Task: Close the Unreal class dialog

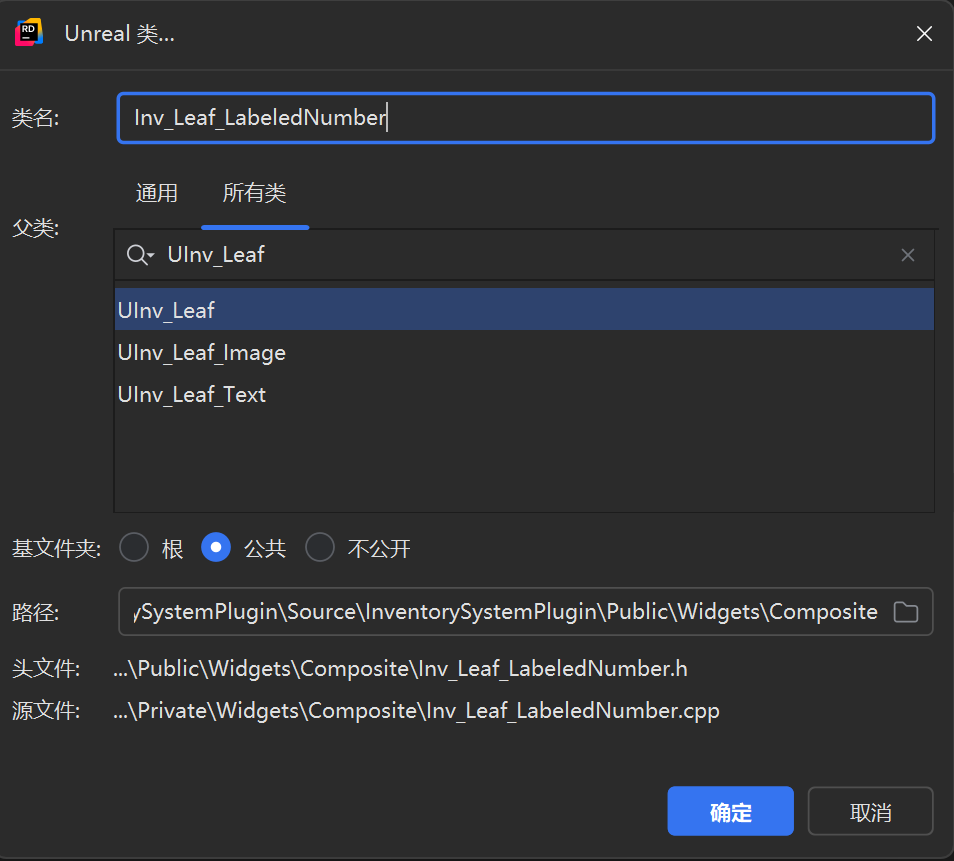Action: click(x=924, y=33)
